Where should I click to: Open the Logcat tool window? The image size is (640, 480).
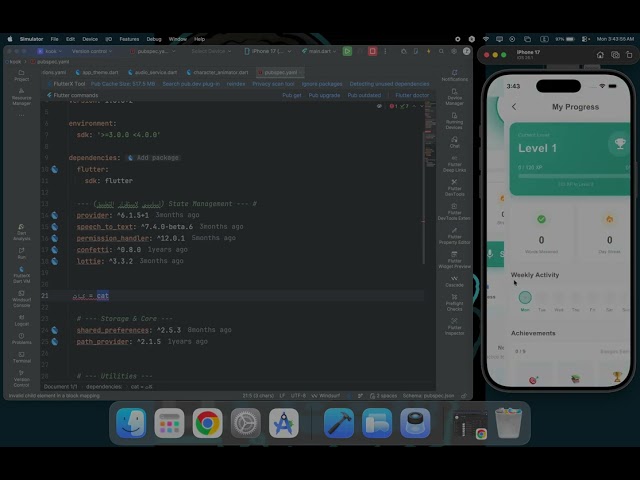tap(21, 320)
